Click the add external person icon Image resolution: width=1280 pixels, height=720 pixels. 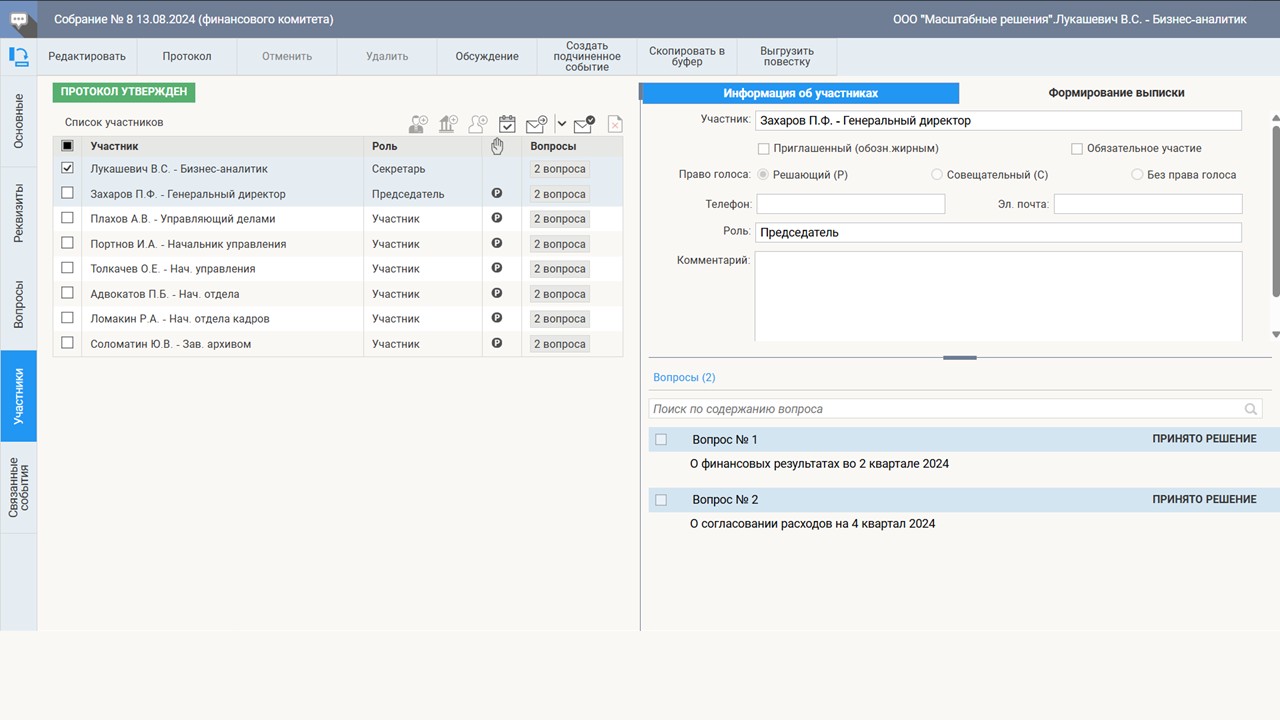pyautogui.click(x=478, y=124)
